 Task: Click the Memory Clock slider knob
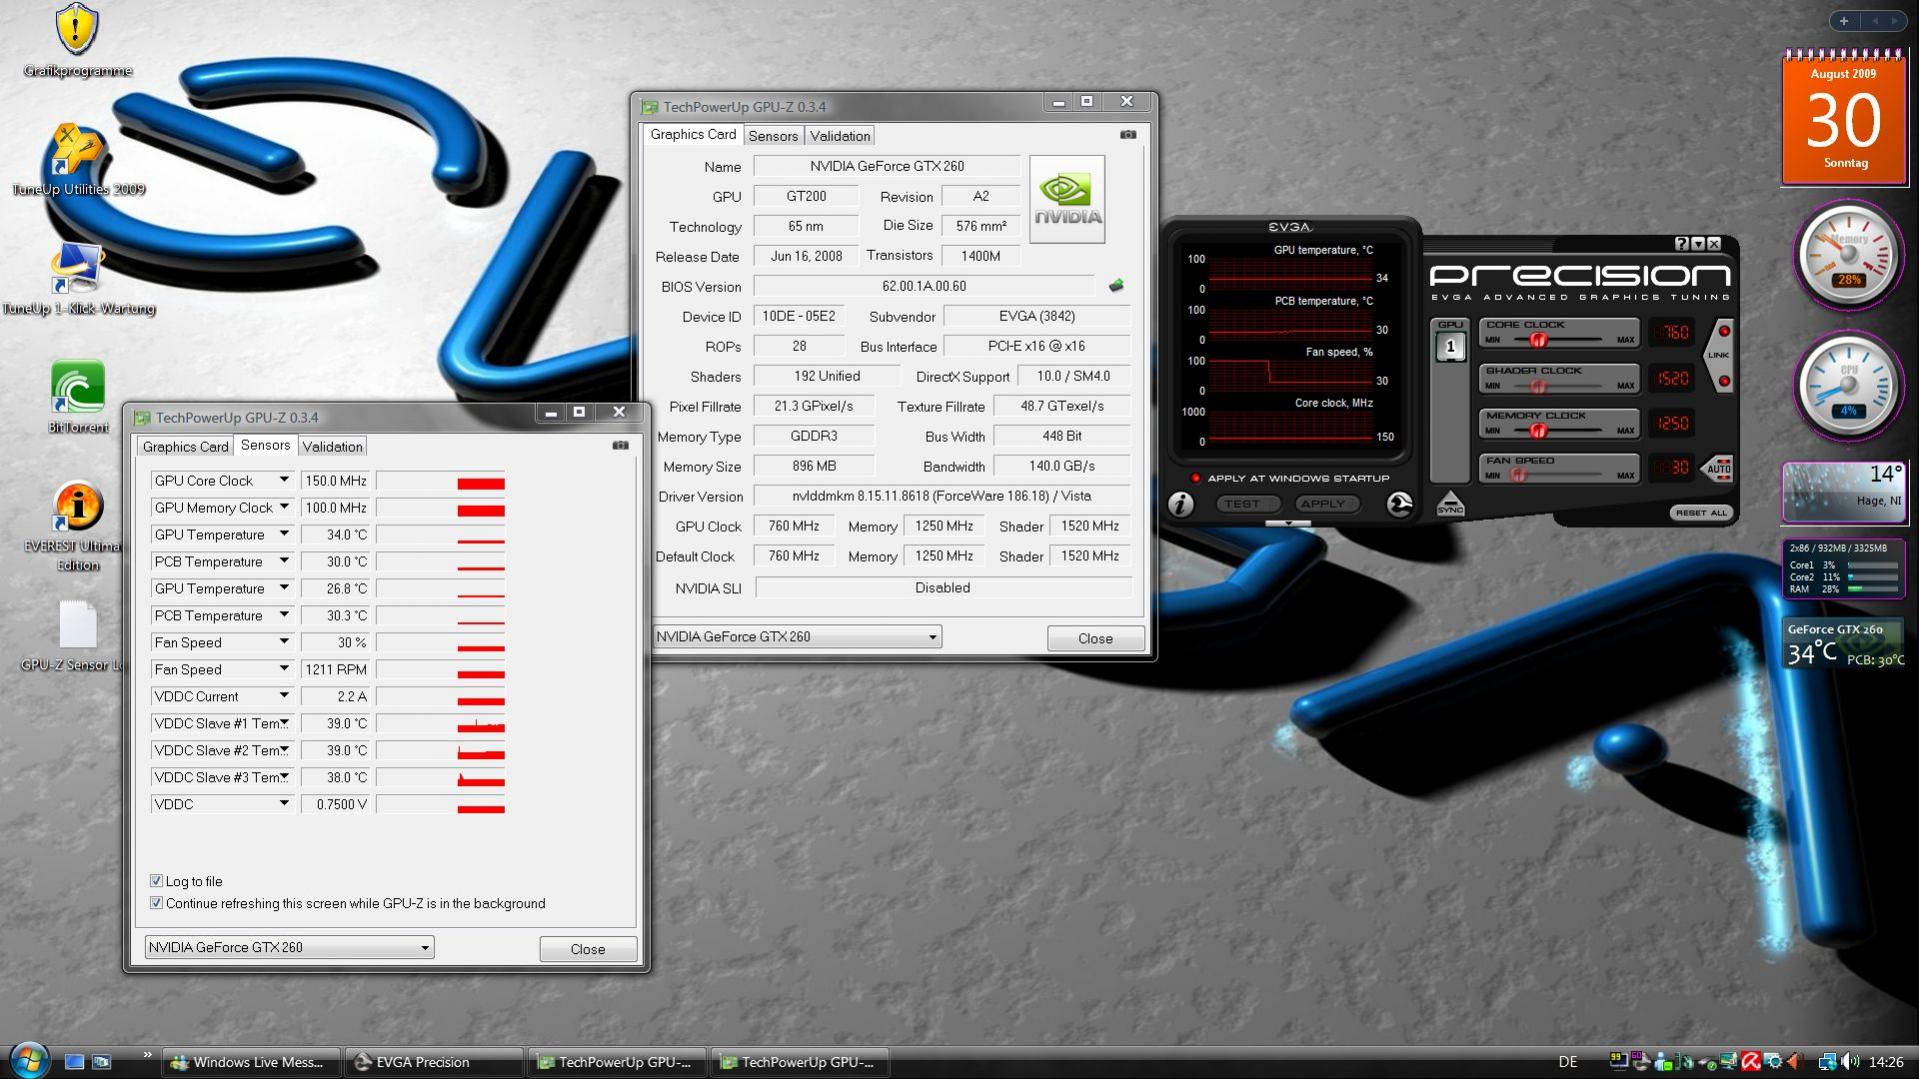point(1538,430)
